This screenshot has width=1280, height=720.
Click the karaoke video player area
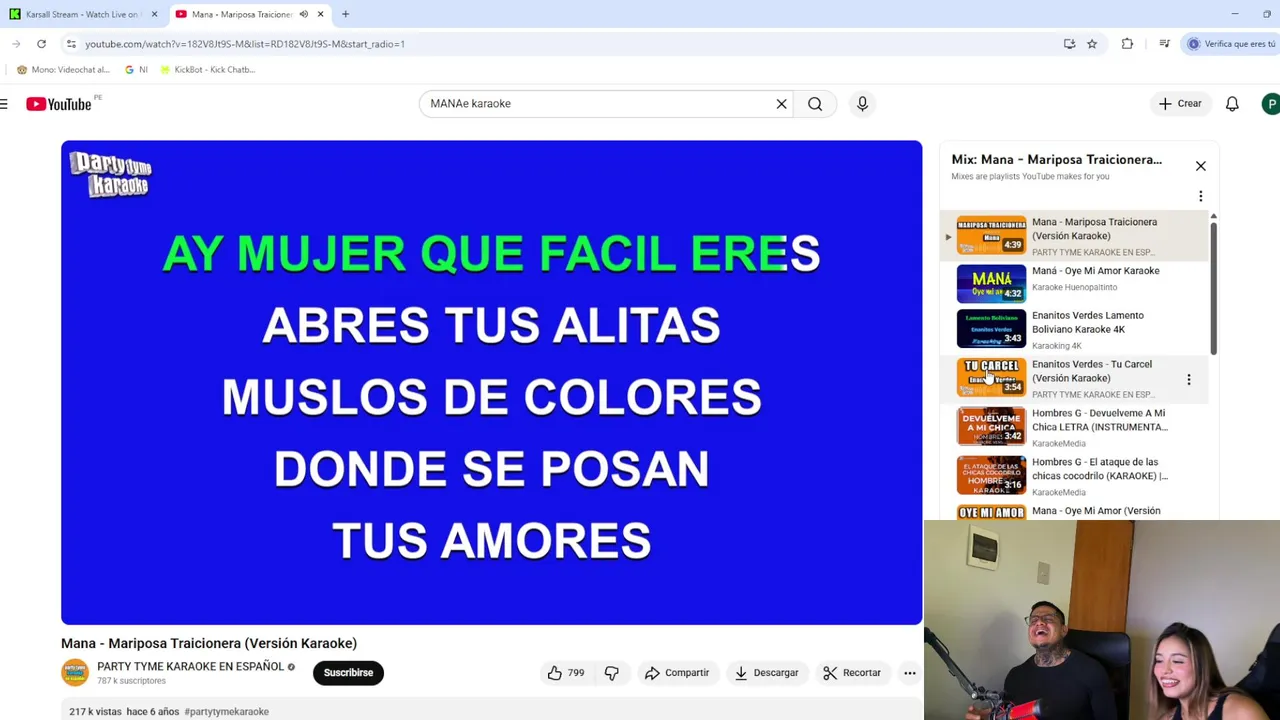[x=491, y=383]
